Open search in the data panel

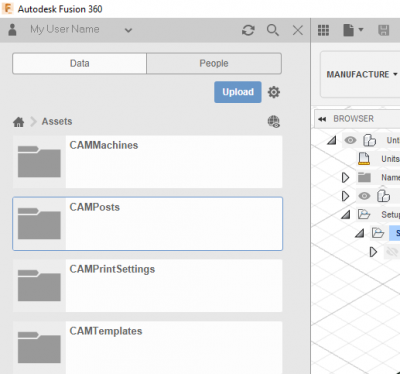coord(273,30)
